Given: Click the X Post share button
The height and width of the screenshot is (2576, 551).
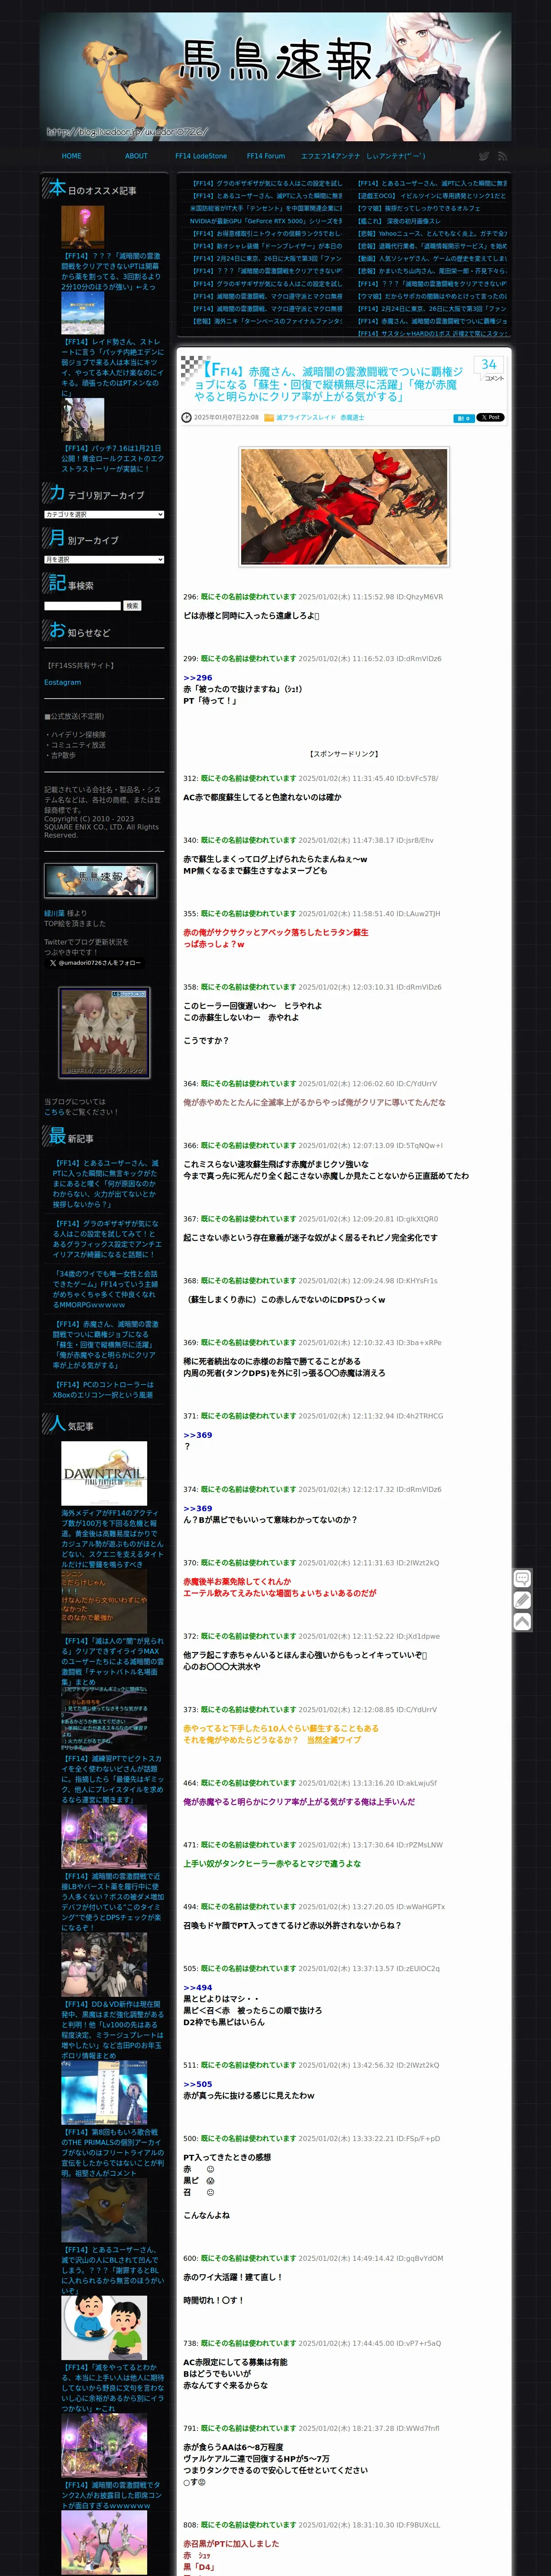Looking at the screenshot, I should 490,417.
